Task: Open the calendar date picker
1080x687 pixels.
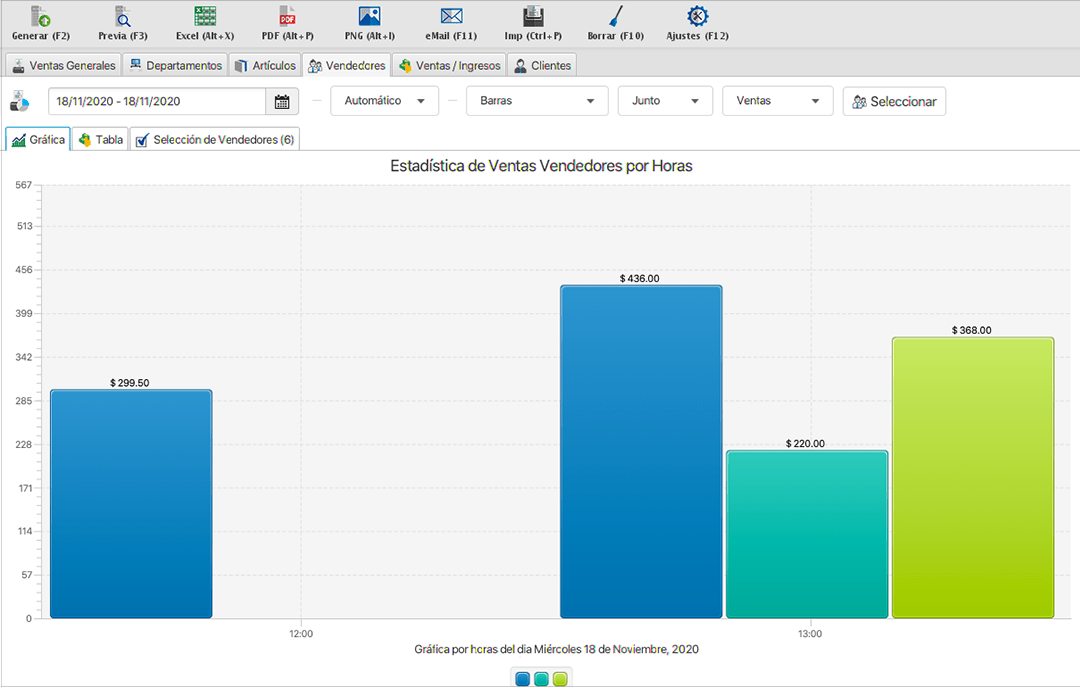Action: (282, 102)
